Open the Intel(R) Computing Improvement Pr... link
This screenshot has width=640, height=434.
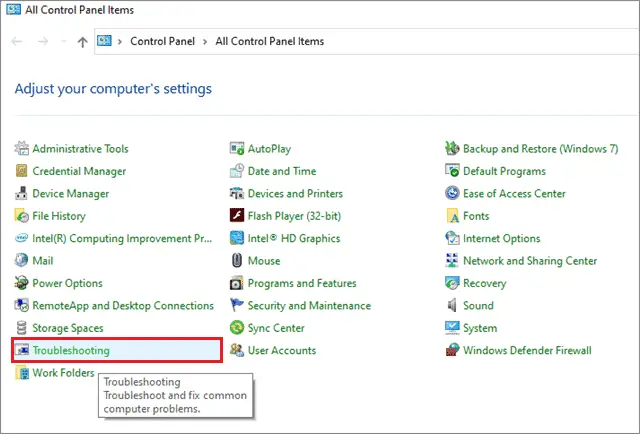122,238
